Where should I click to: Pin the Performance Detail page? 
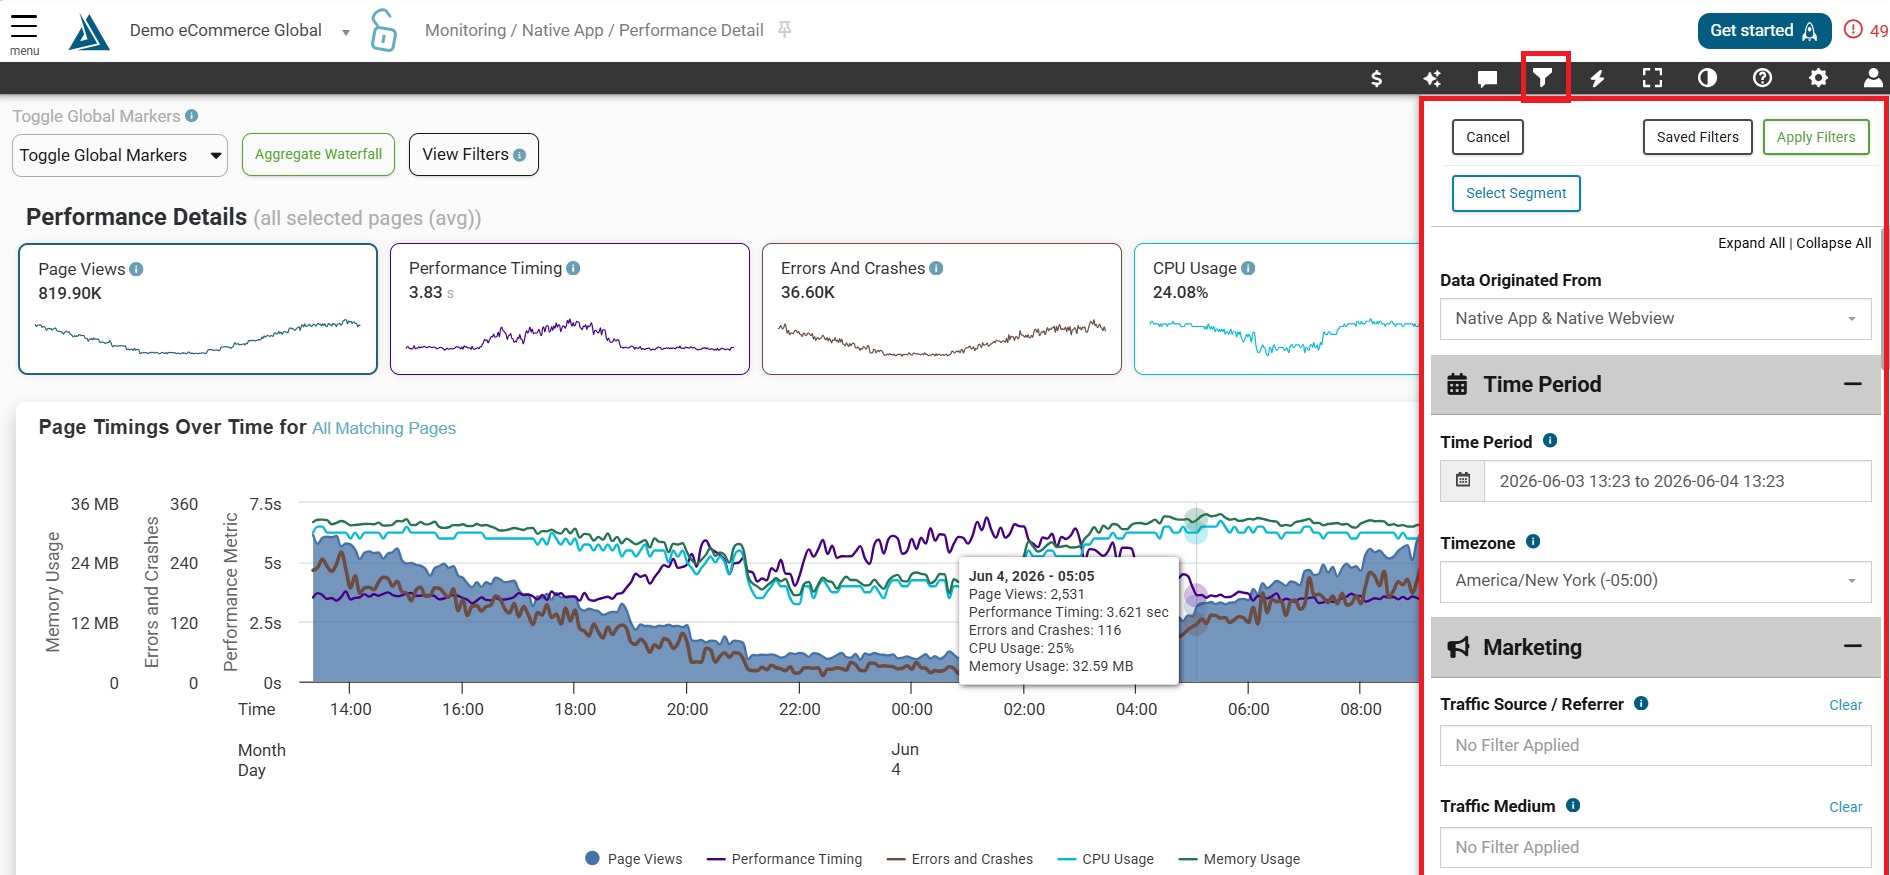(x=785, y=30)
